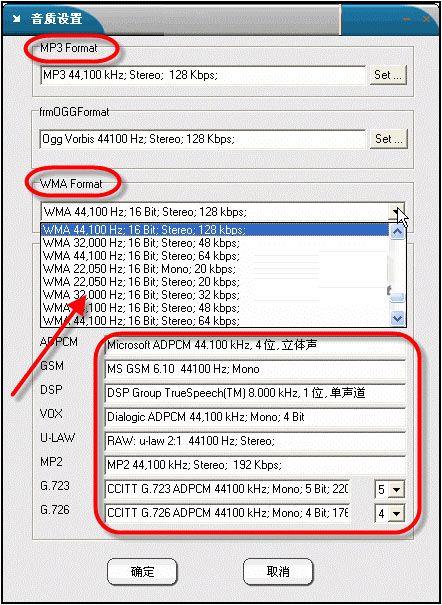Expand the G.723 bit dropdown showing 5
442x605 pixels.
(396, 490)
